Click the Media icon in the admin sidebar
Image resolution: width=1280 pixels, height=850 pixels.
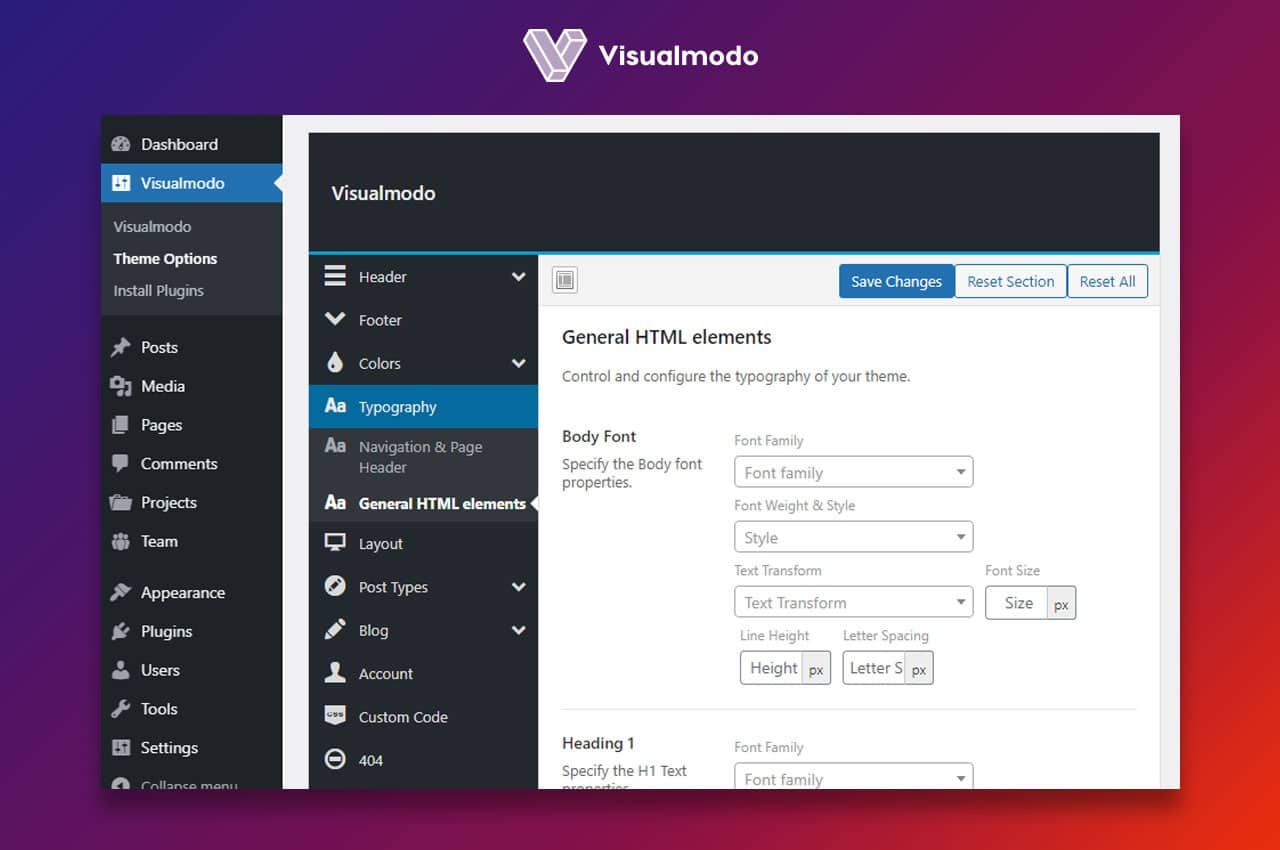pyautogui.click(x=120, y=386)
